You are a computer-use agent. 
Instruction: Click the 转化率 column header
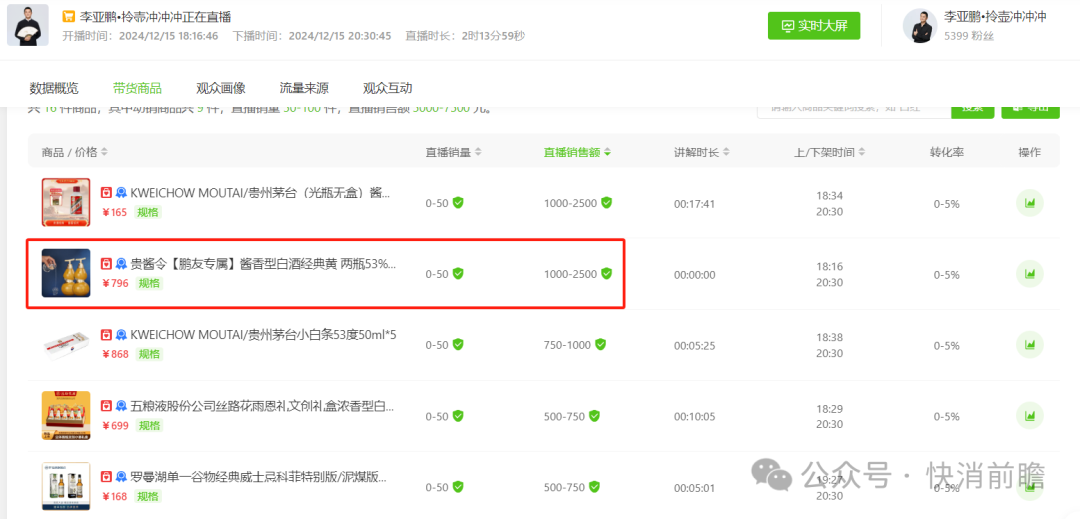(946, 152)
